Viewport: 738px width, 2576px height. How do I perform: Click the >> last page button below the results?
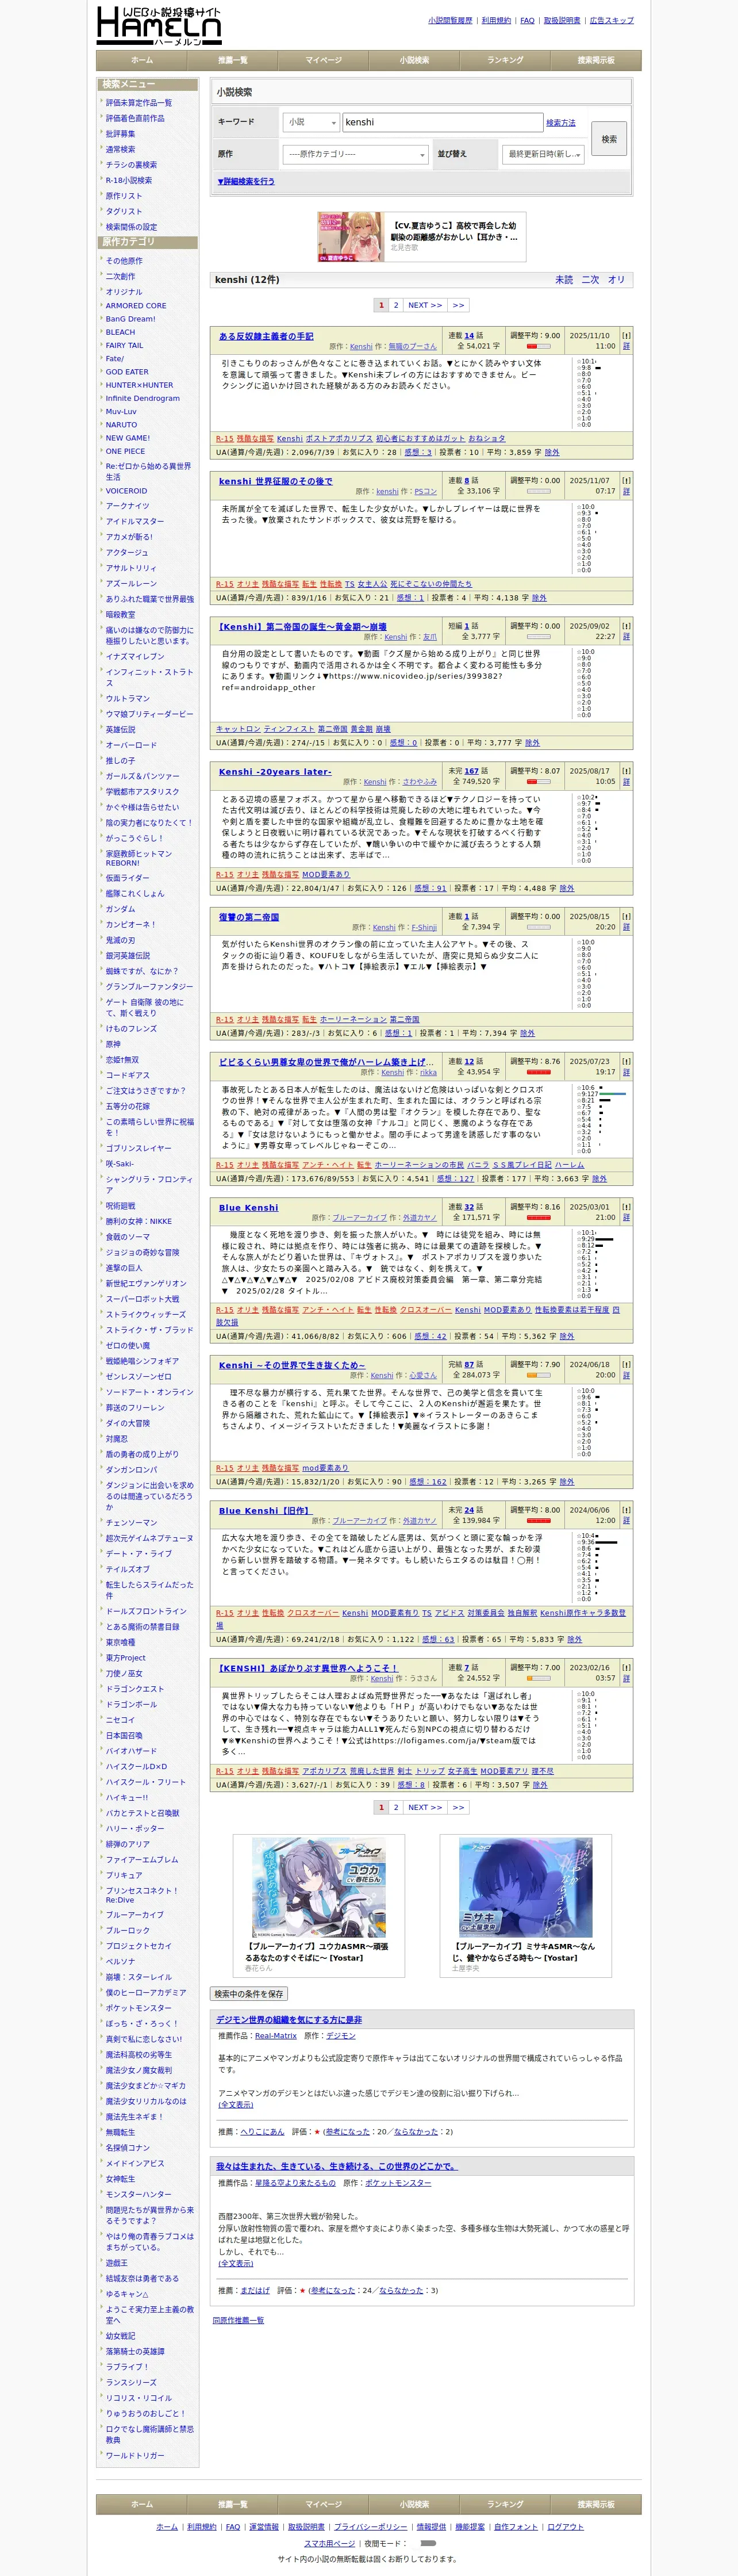point(458,1807)
